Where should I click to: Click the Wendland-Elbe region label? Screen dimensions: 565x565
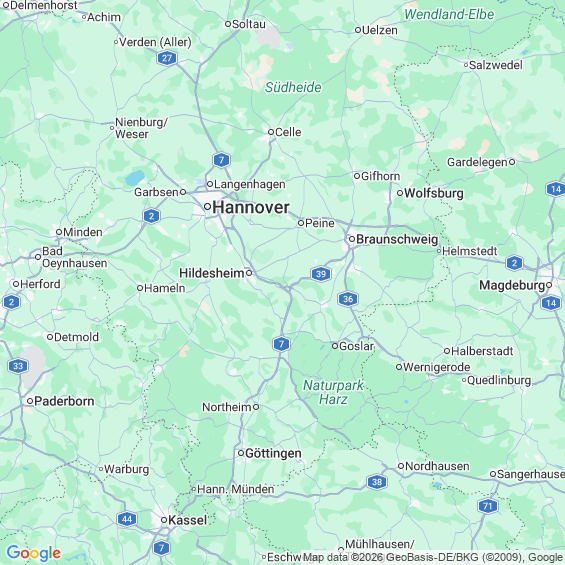[x=449, y=14]
